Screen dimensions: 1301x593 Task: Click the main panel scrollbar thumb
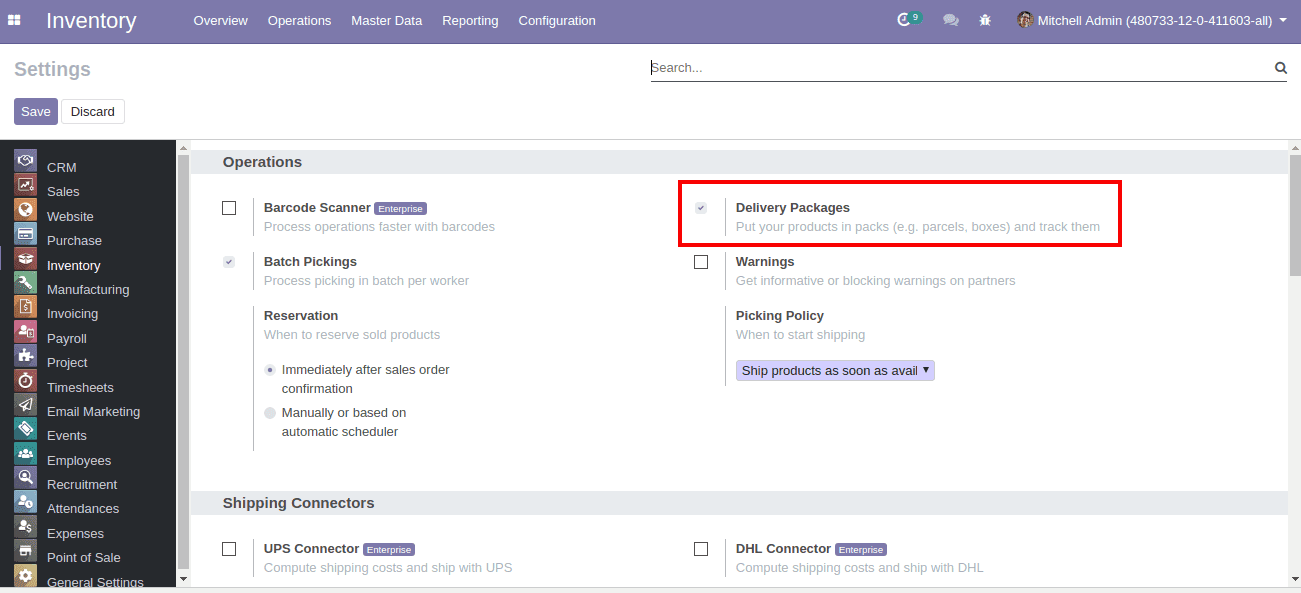pos(1295,215)
